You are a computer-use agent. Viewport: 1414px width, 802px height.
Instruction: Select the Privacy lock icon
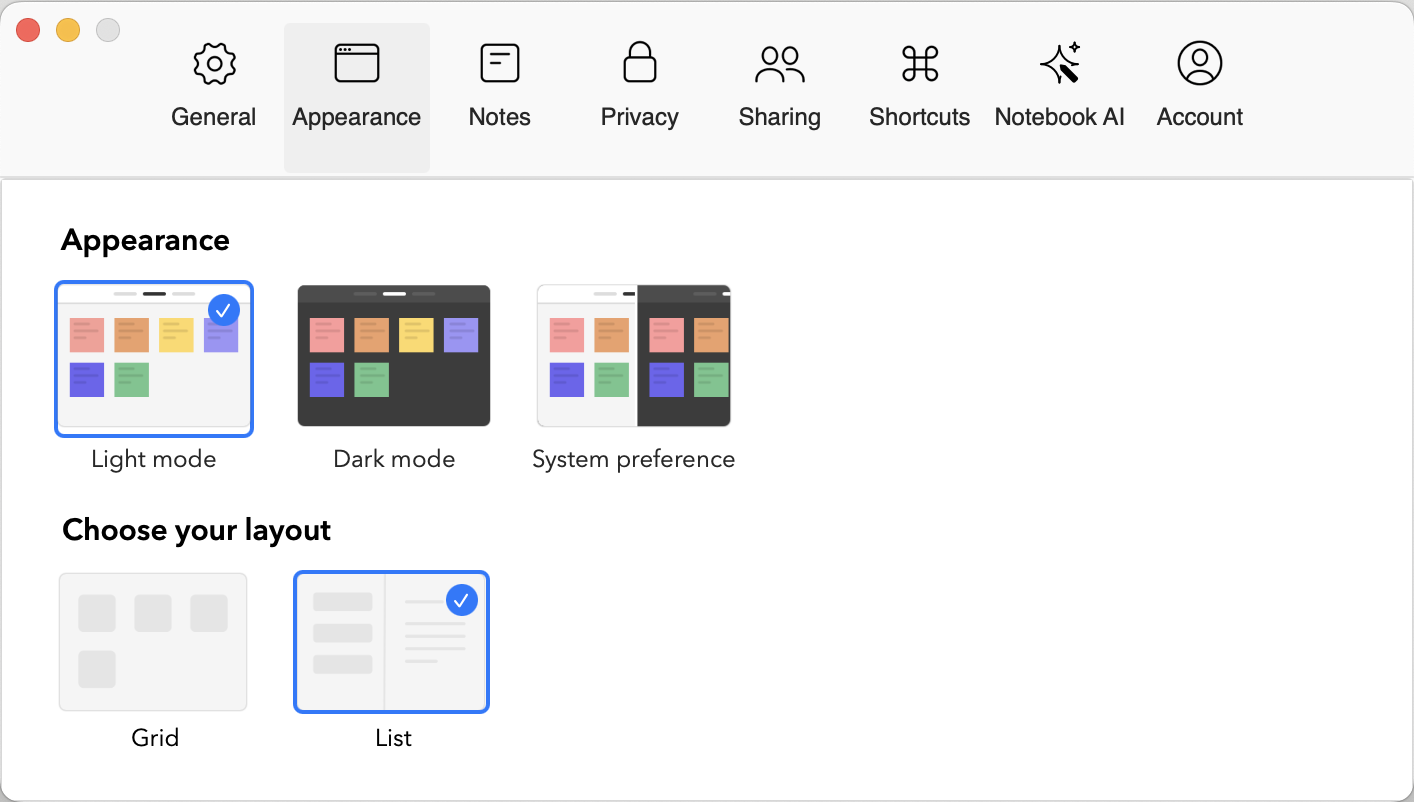[x=640, y=63]
